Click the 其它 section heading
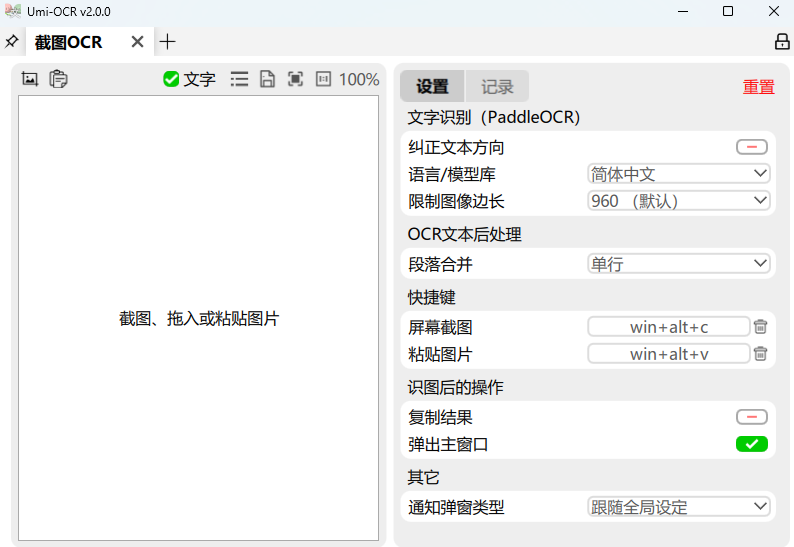The image size is (794, 547). [423, 477]
